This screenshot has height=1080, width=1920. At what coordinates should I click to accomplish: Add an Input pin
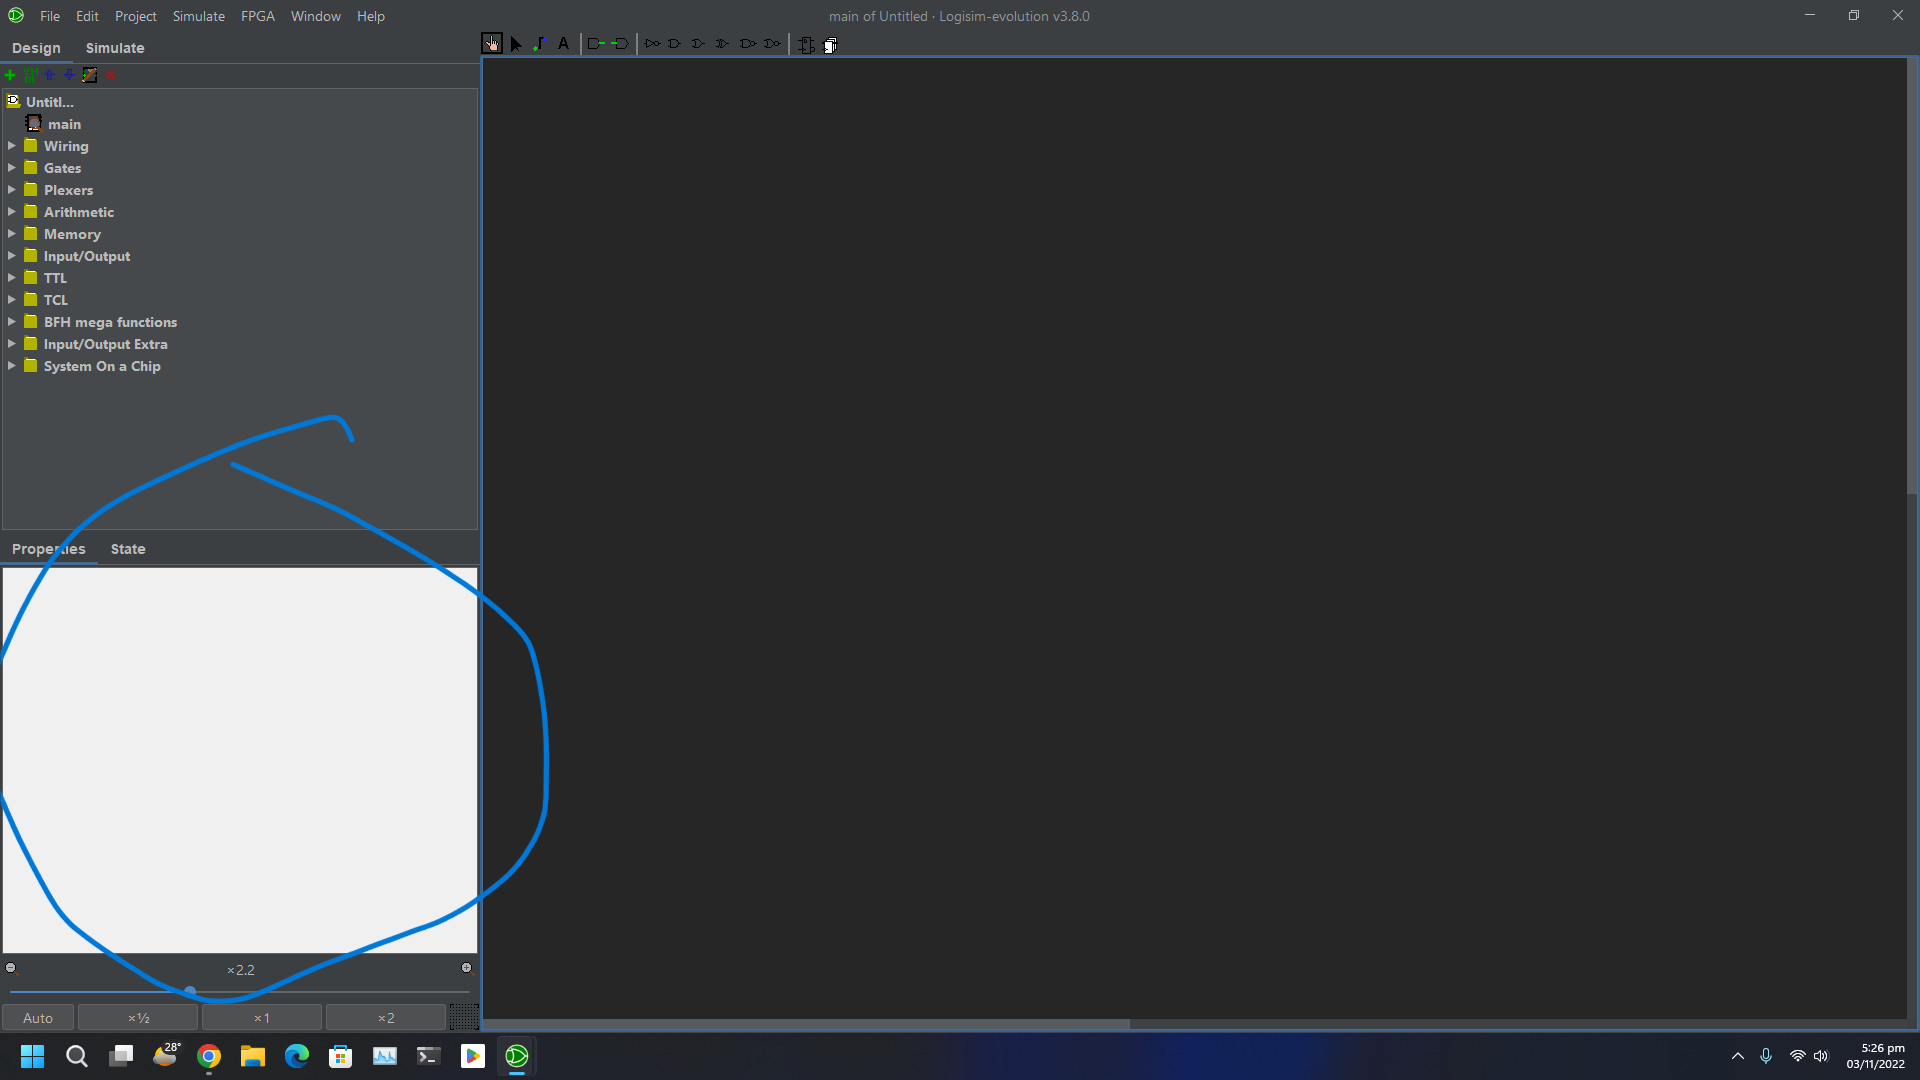(x=595, y=43)
